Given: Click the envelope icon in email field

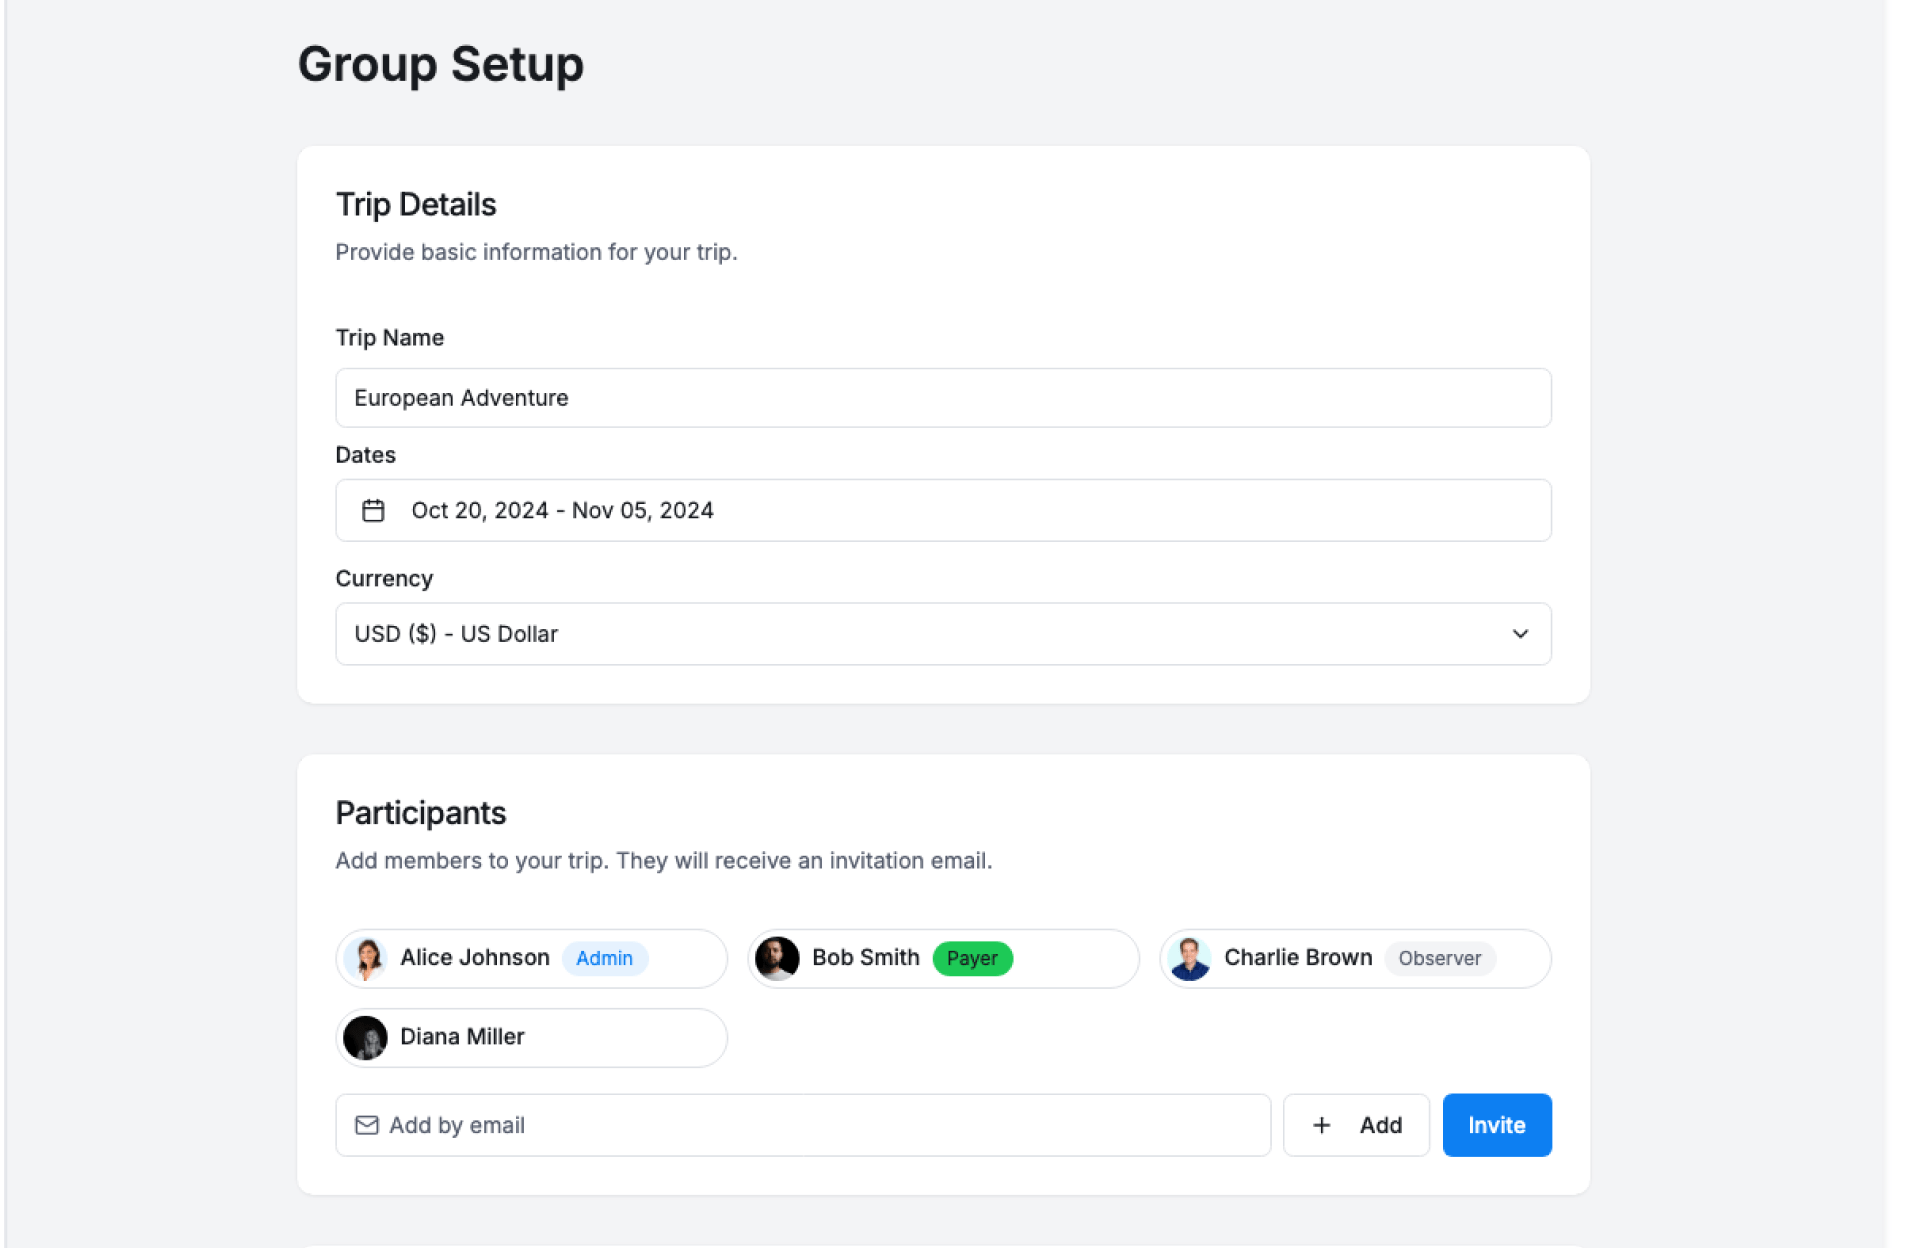Looking at the screenshot, I should point(367,1125).
